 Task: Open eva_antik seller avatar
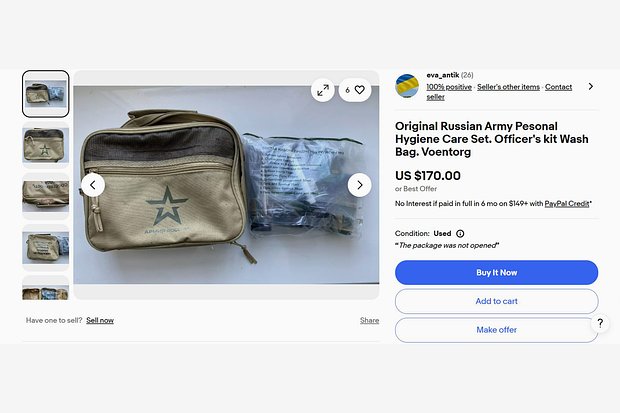pyautogui.click(x=407, y=85)
